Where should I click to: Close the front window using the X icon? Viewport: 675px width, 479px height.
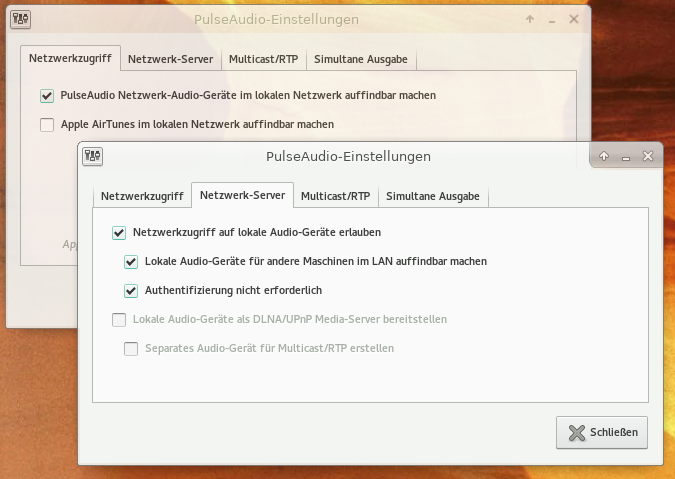pos(648,157)
